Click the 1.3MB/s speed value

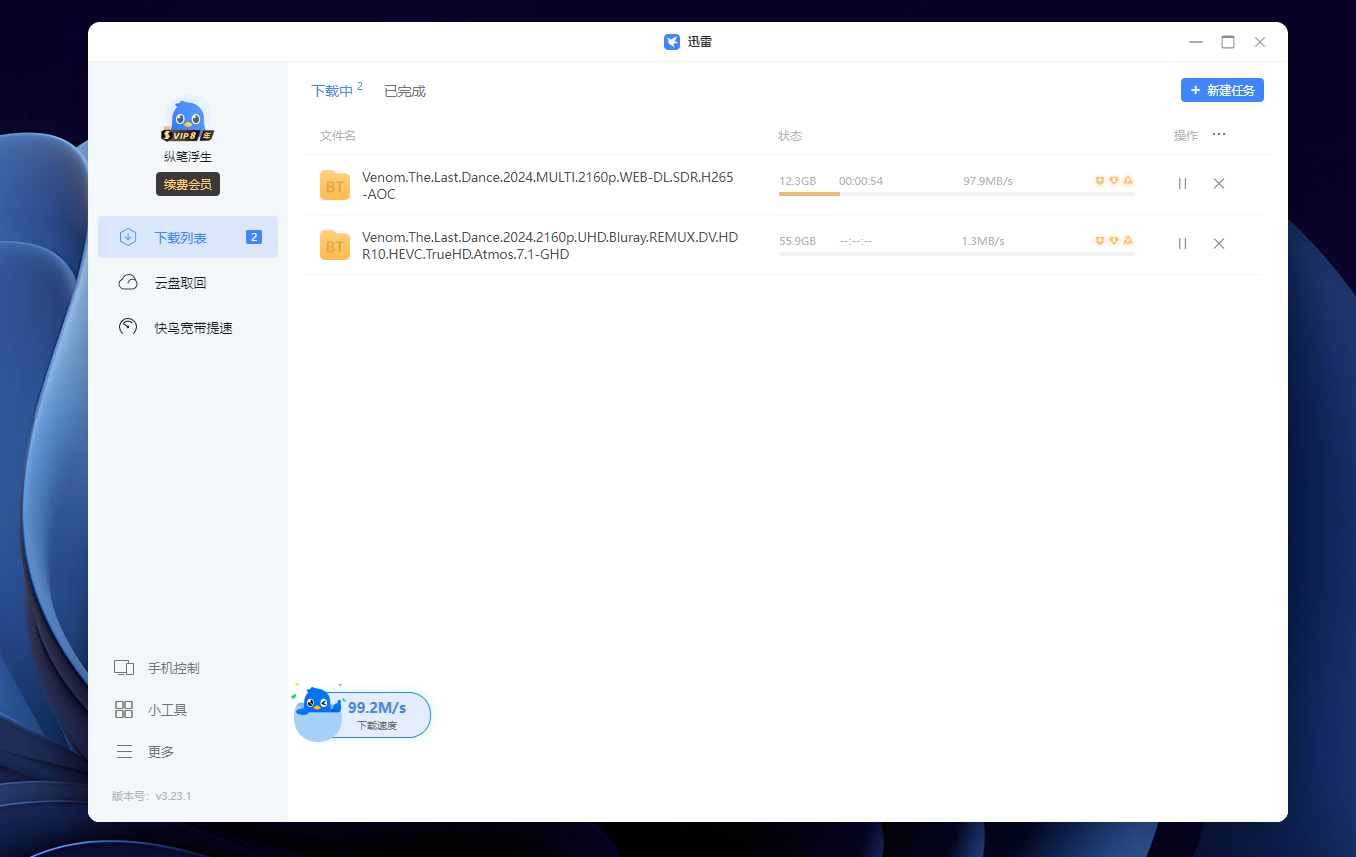click(983, 241)
